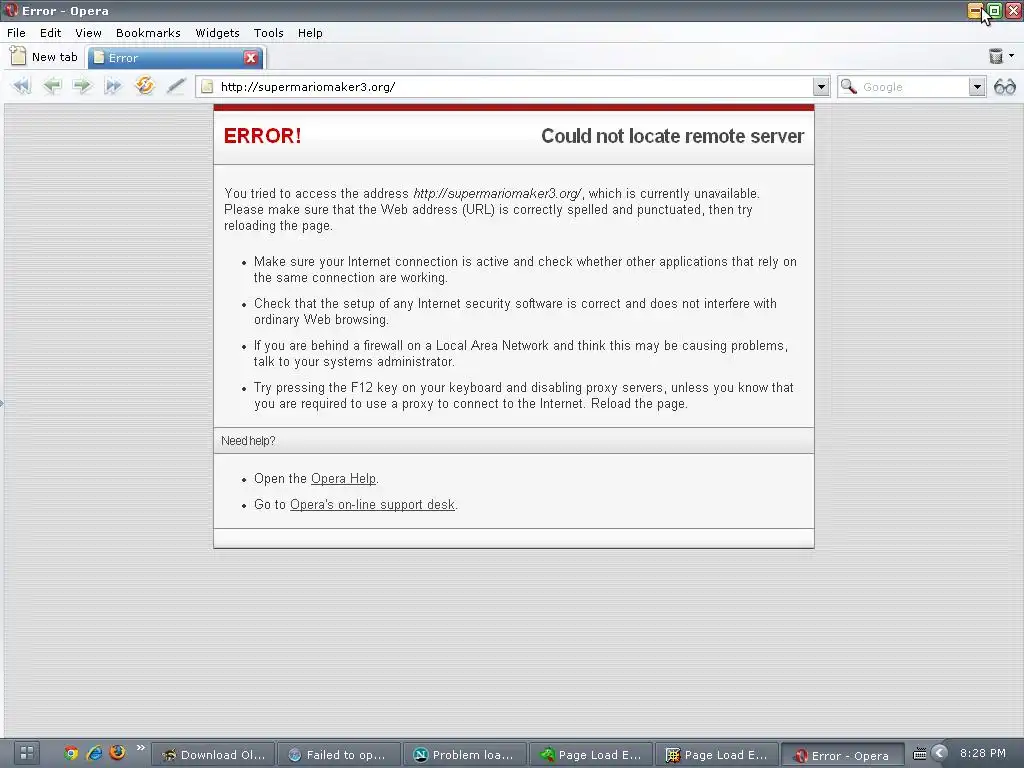The image size is (1024, 768).
Task: Click the Opera logo in title bar
Action: pos(11,10)
